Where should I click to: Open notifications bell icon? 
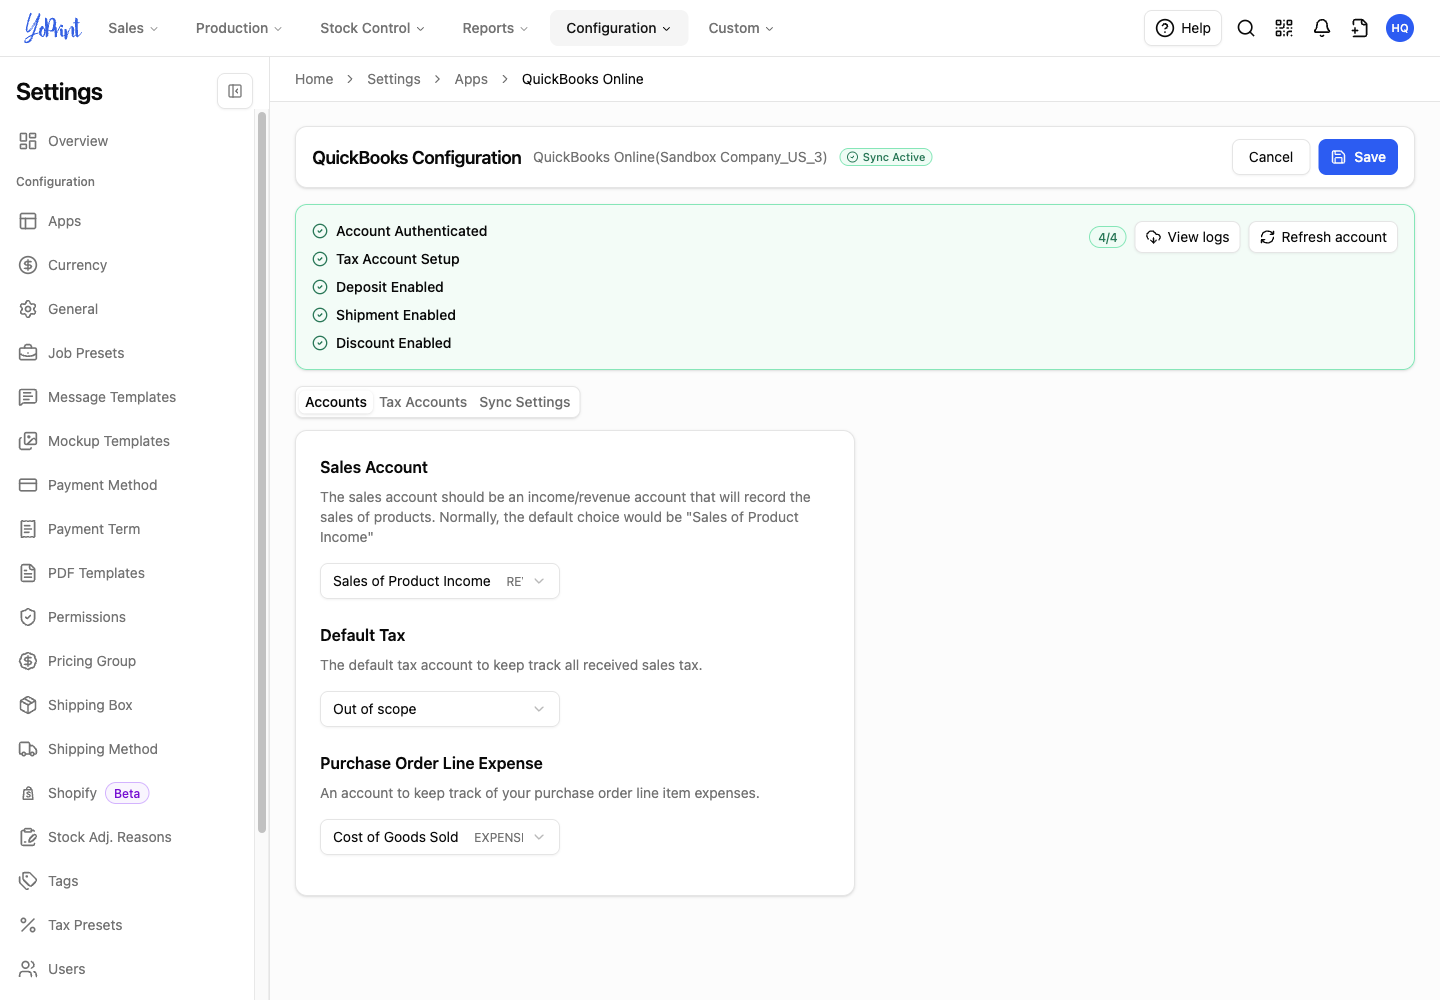1322,28
